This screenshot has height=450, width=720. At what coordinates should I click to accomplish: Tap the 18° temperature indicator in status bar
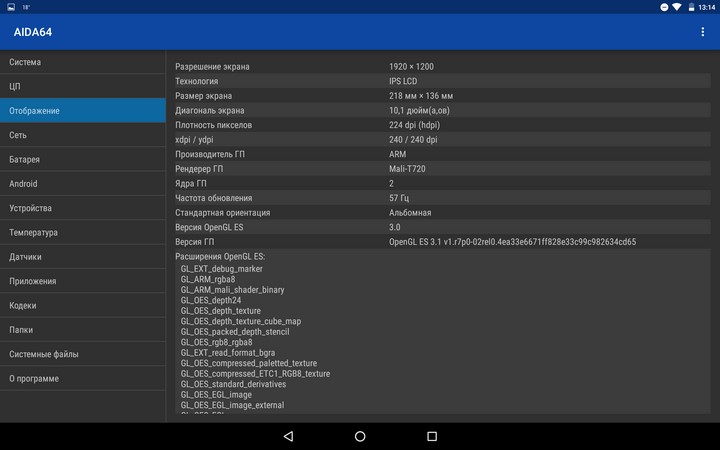[26, 7]
